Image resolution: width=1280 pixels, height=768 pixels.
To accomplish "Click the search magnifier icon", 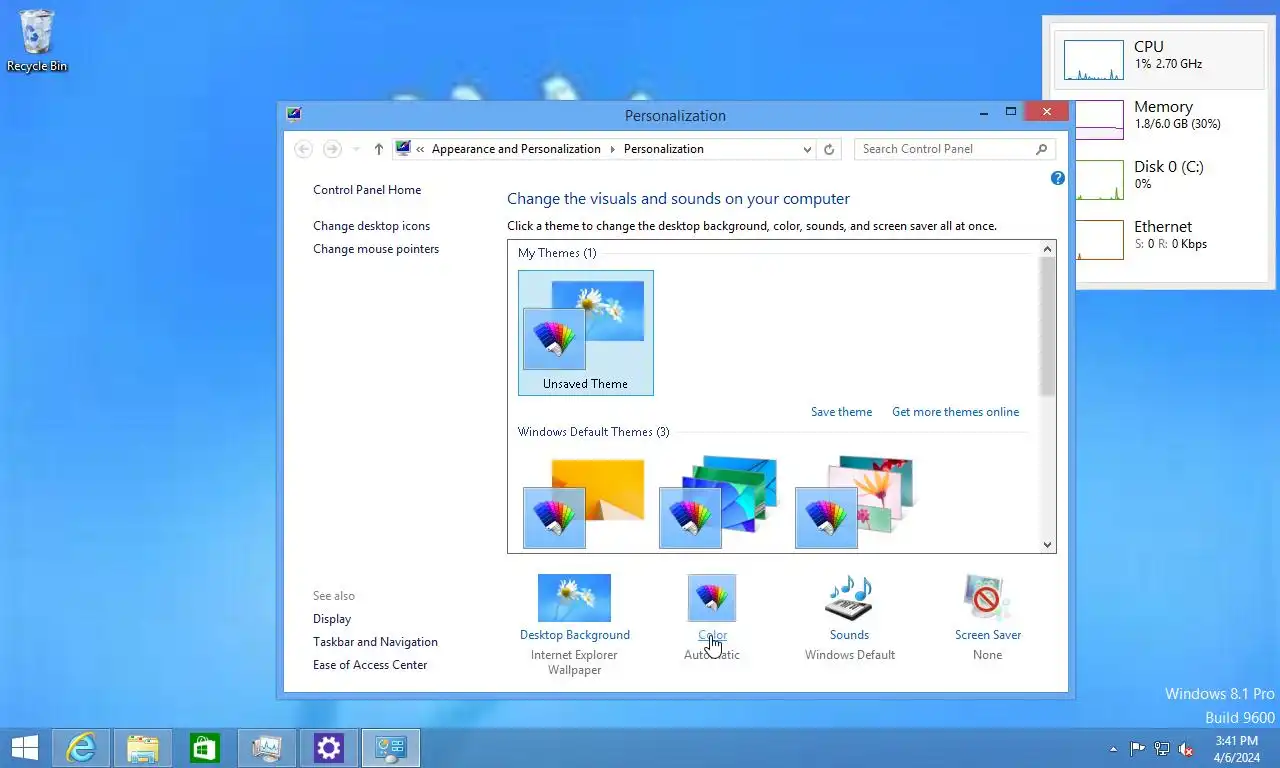I will [x=1041, y=149].
